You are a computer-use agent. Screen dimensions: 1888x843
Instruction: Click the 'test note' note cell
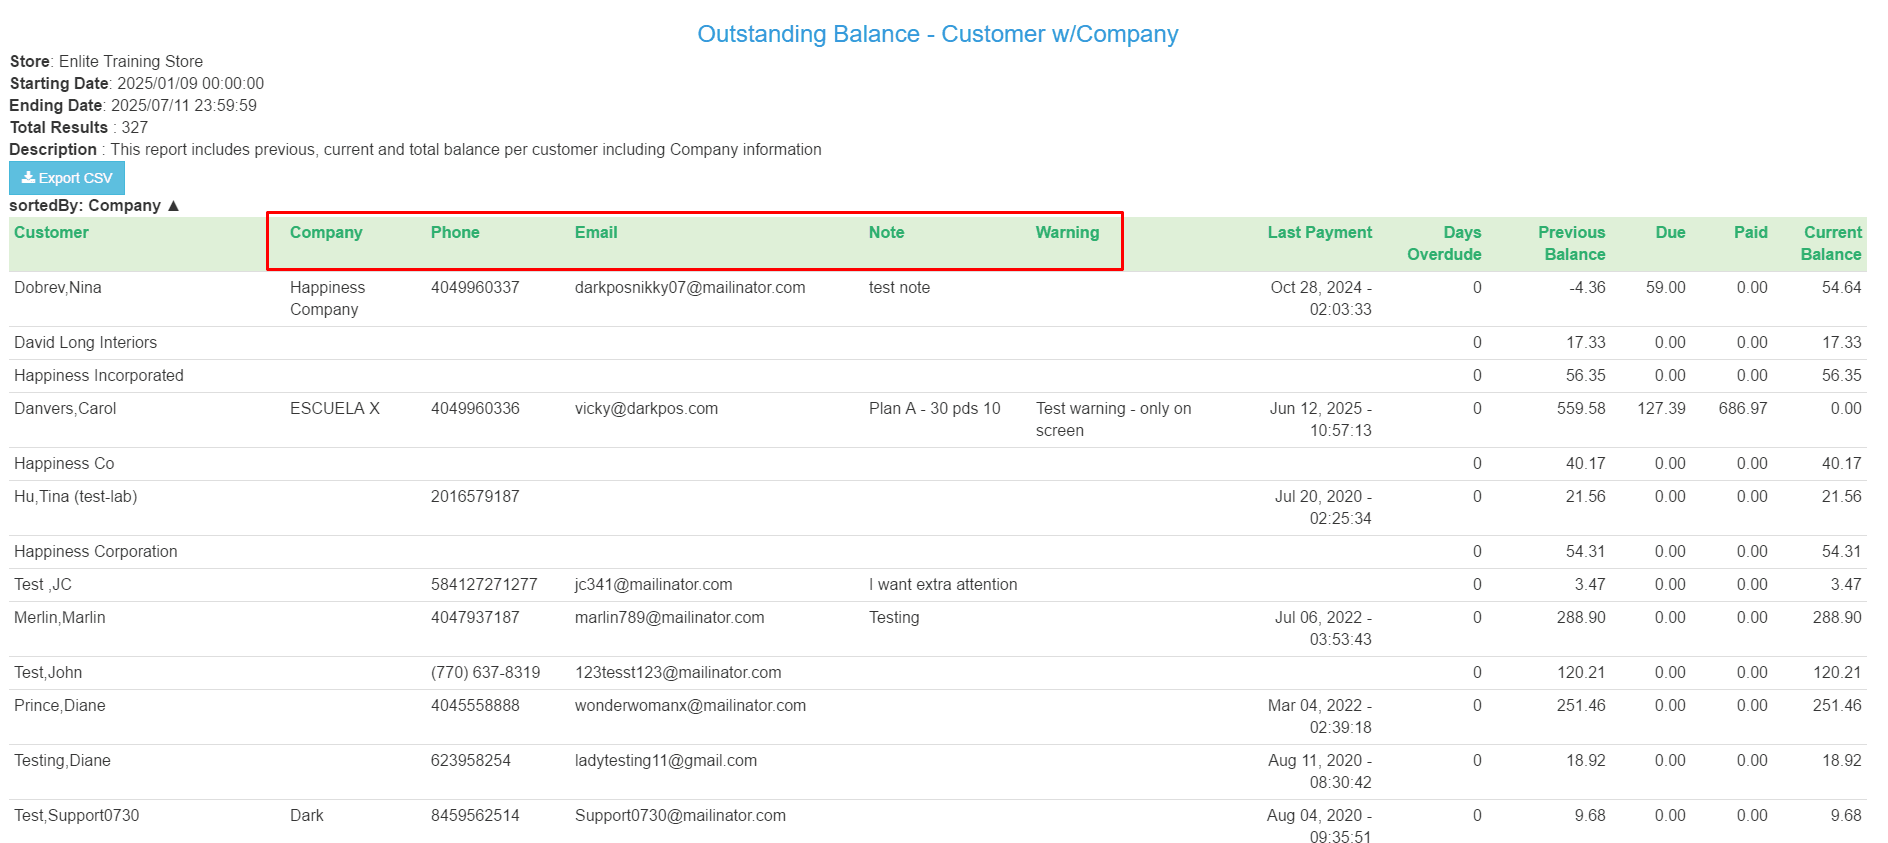pos(899,287)
